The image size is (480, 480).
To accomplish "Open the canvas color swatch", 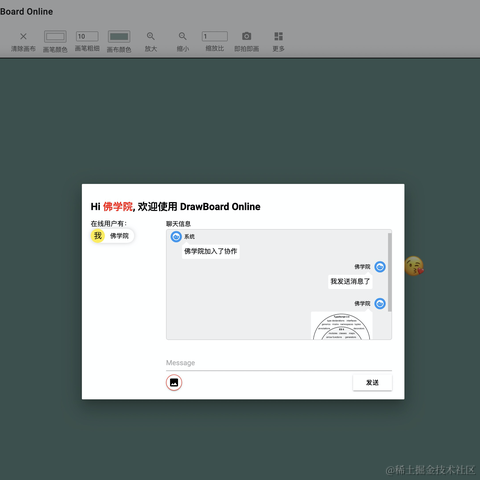I will coord(119,36).
